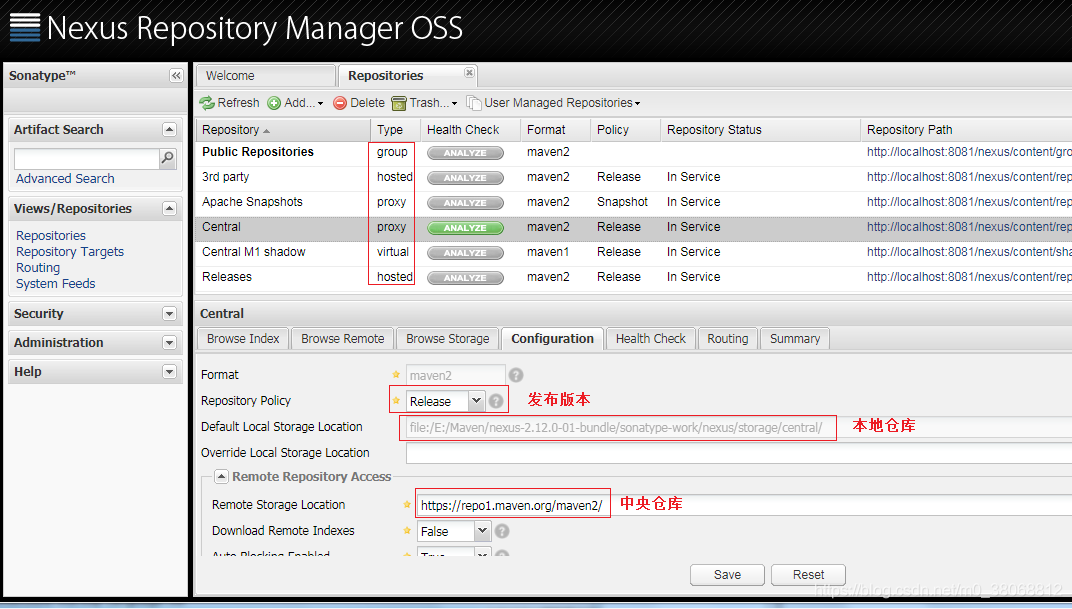Sort by Repository column header
This screenshot has height=609, width=1072.
click(283, 130)
